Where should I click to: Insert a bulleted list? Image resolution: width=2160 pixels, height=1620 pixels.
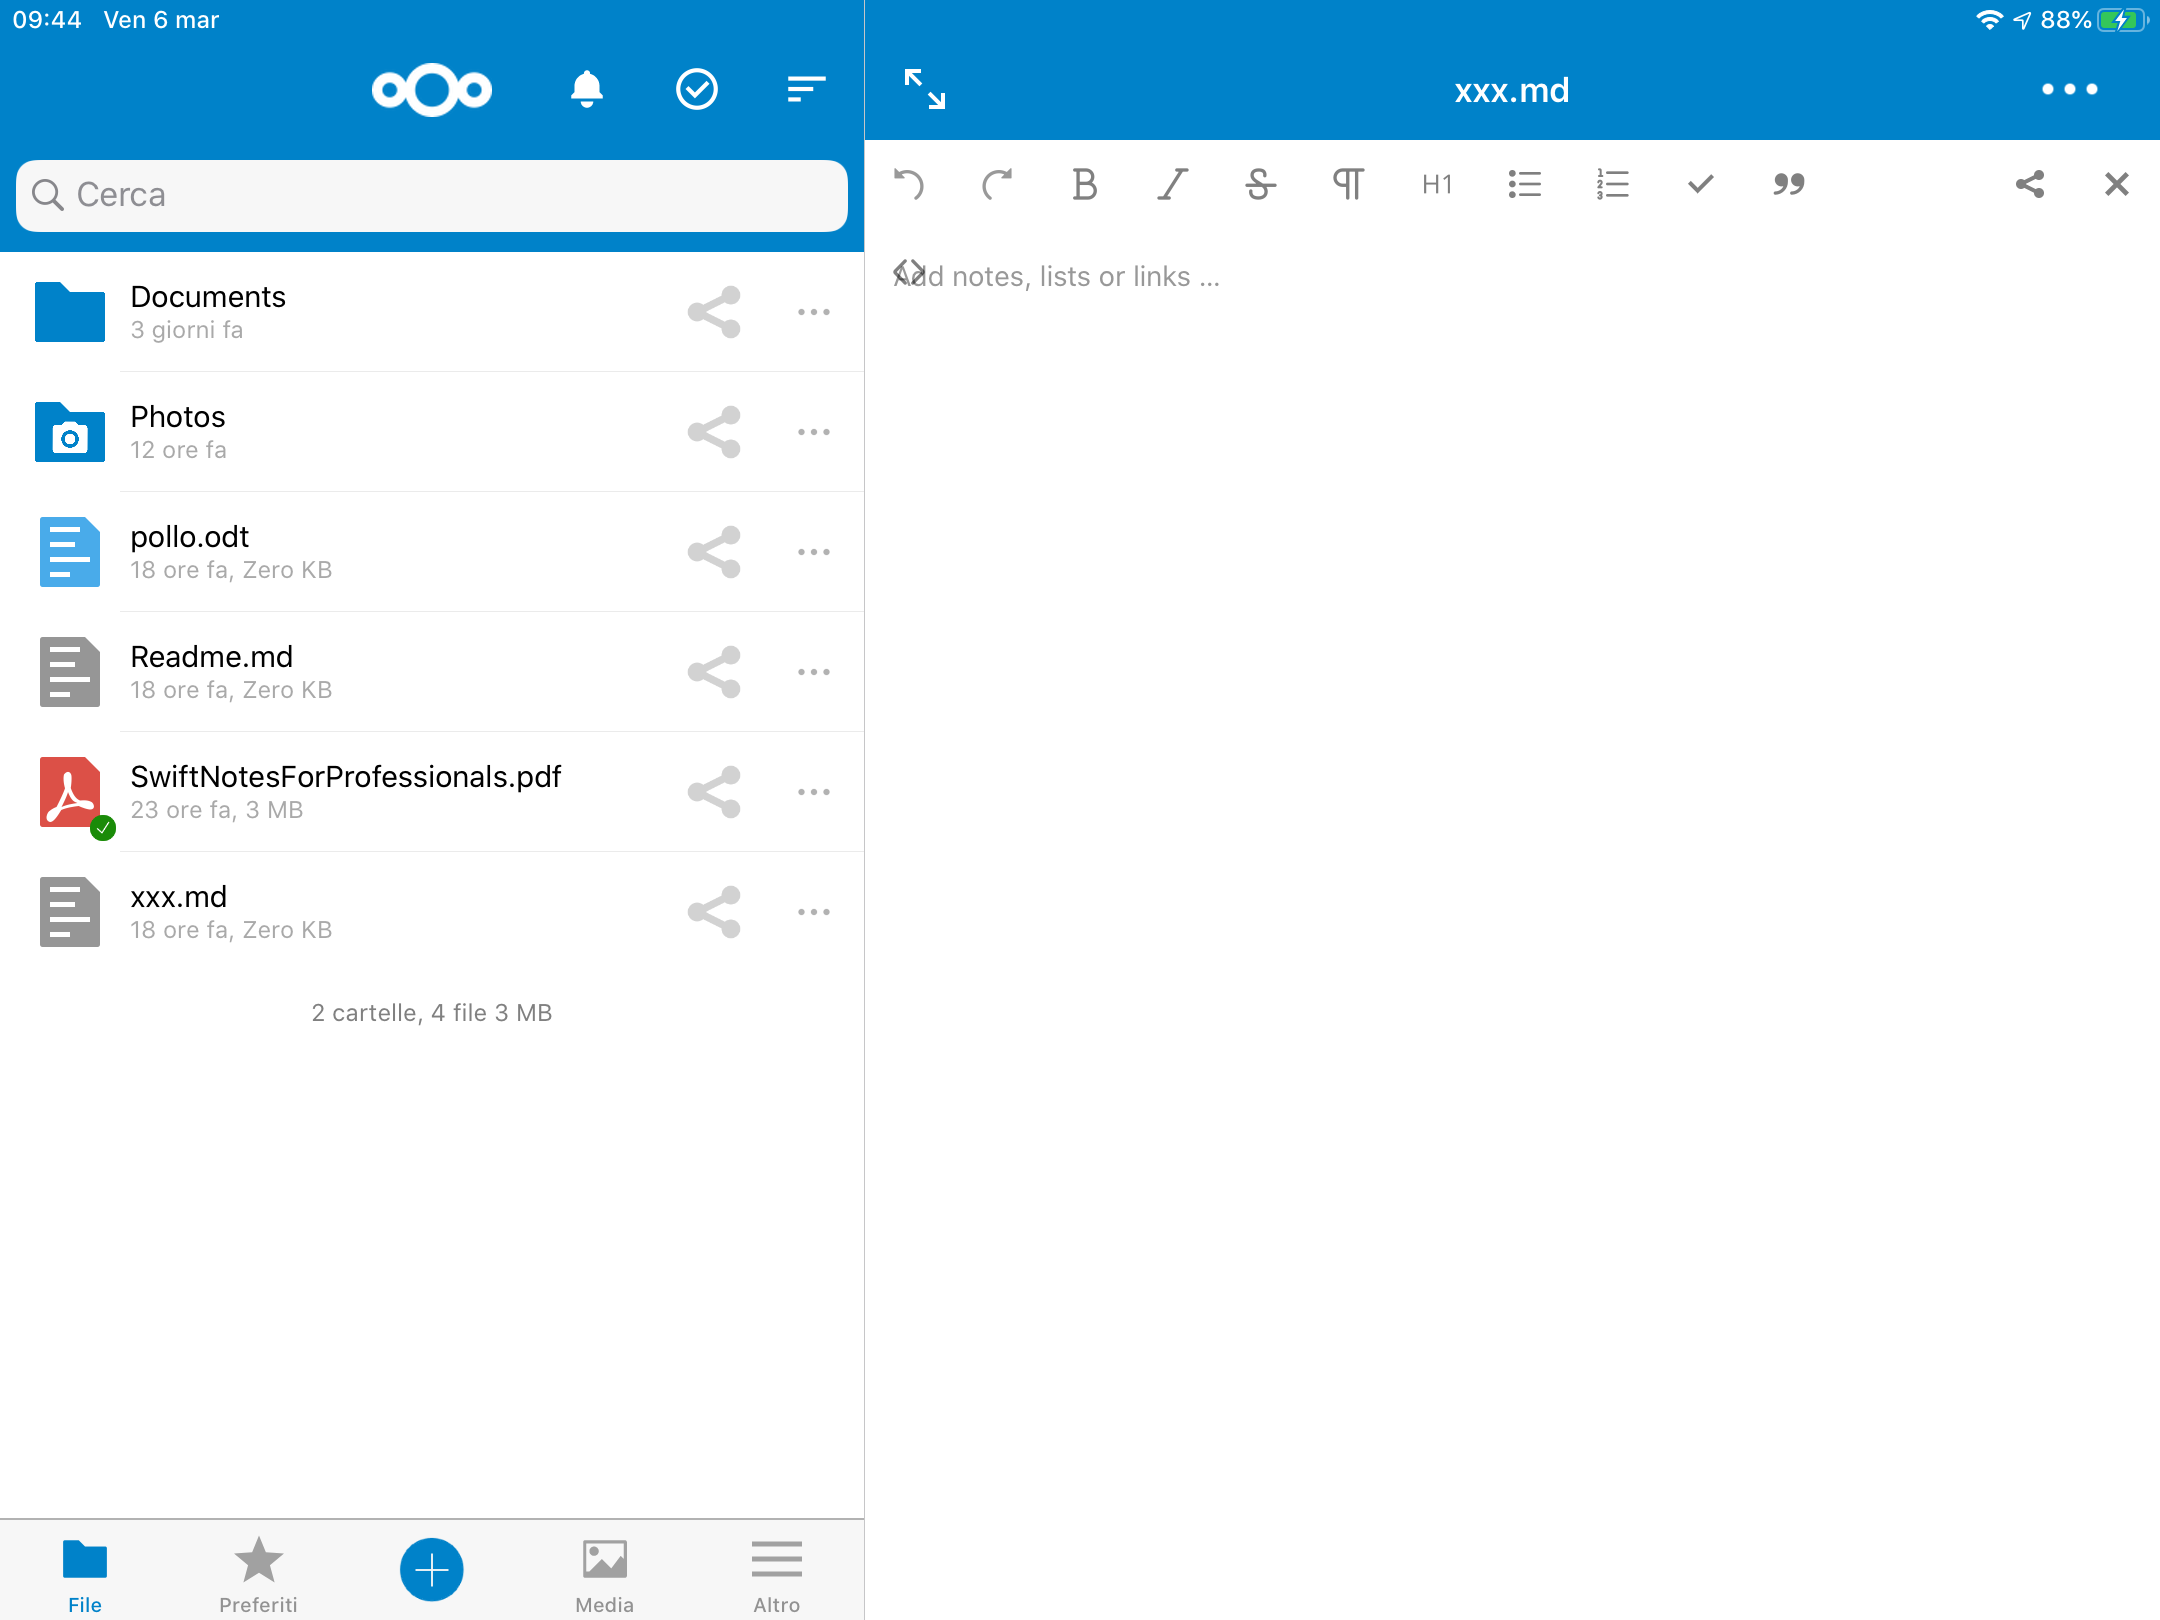(x=1525, y=184)
